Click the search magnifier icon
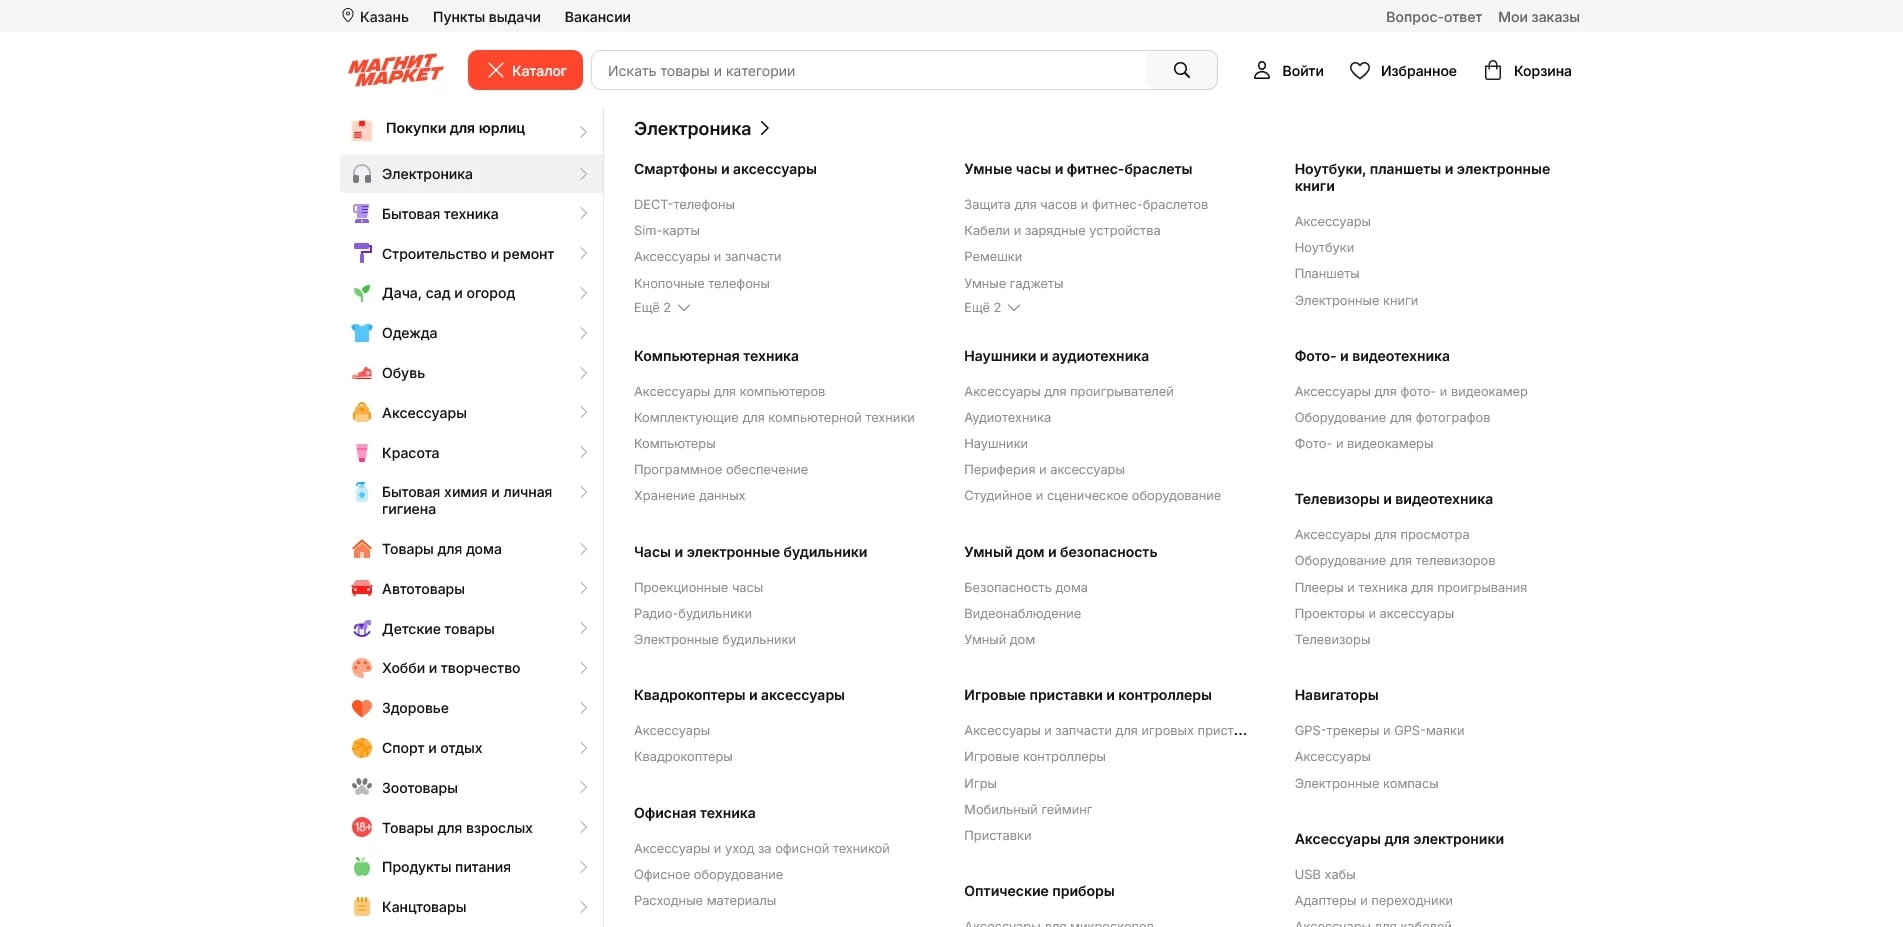Viewport: 1903px width, 927px height. point(1181,70)
